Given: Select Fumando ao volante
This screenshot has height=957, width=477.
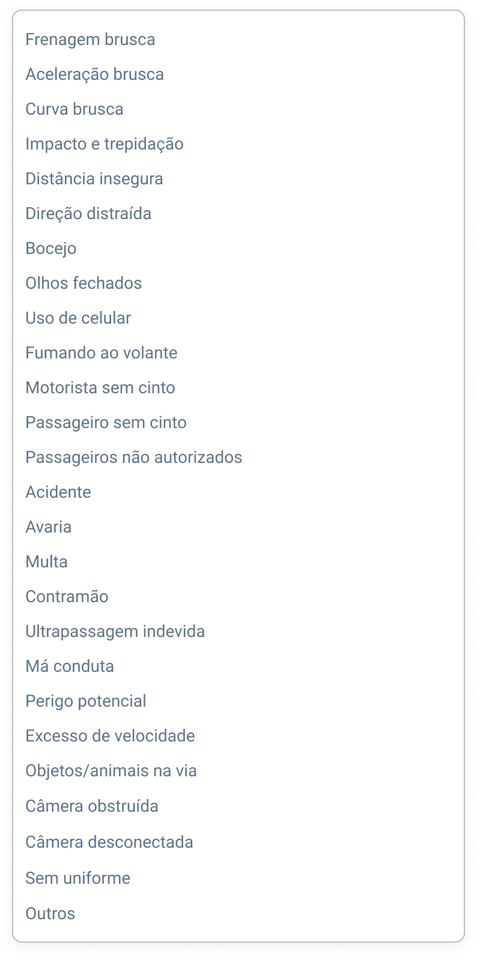Looking at the screenshot, I should tap(238, 353).
